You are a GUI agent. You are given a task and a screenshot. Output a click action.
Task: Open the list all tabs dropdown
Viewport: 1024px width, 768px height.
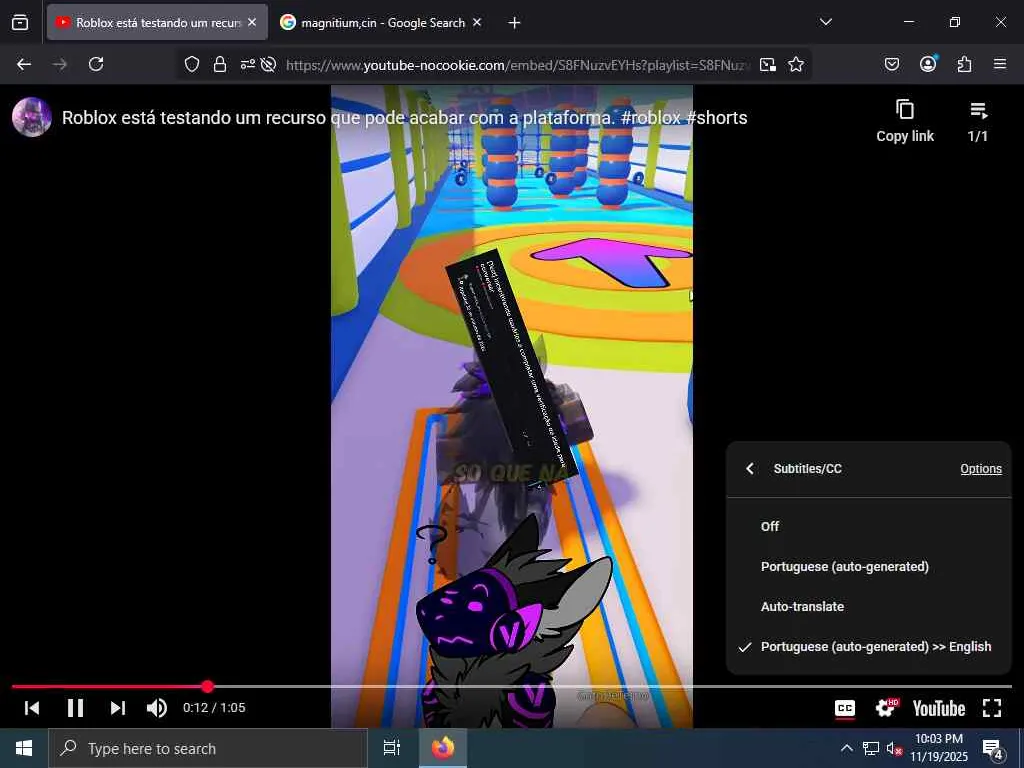[x=826, y=22]
